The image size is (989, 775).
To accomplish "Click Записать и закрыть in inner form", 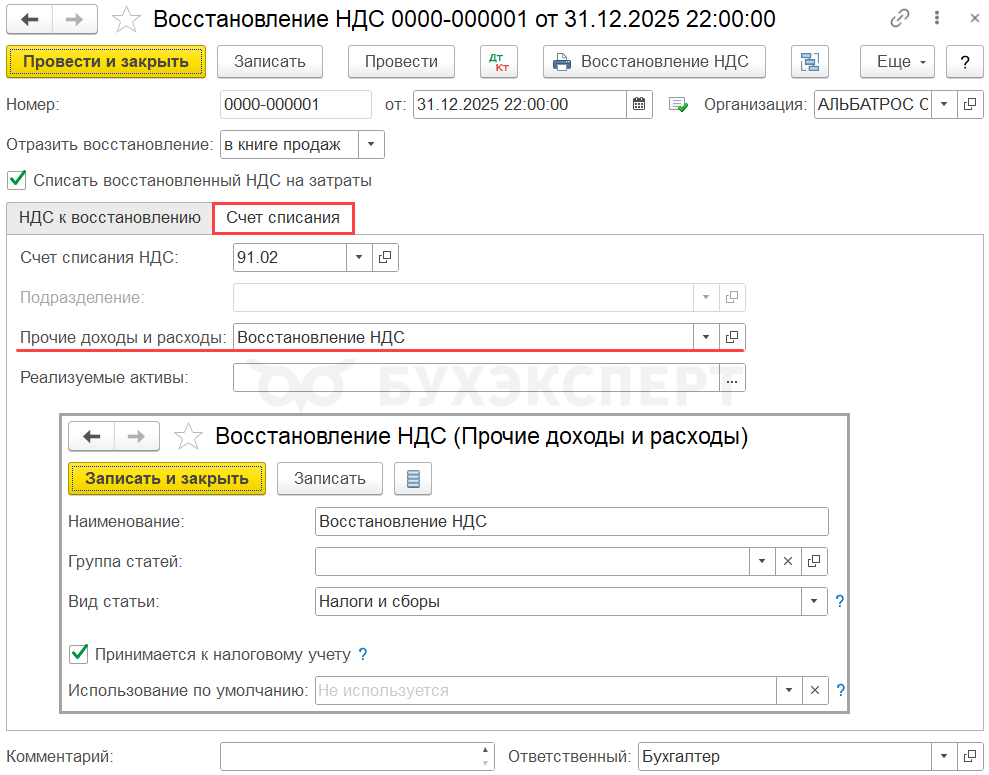I will [x=166, y=478].
